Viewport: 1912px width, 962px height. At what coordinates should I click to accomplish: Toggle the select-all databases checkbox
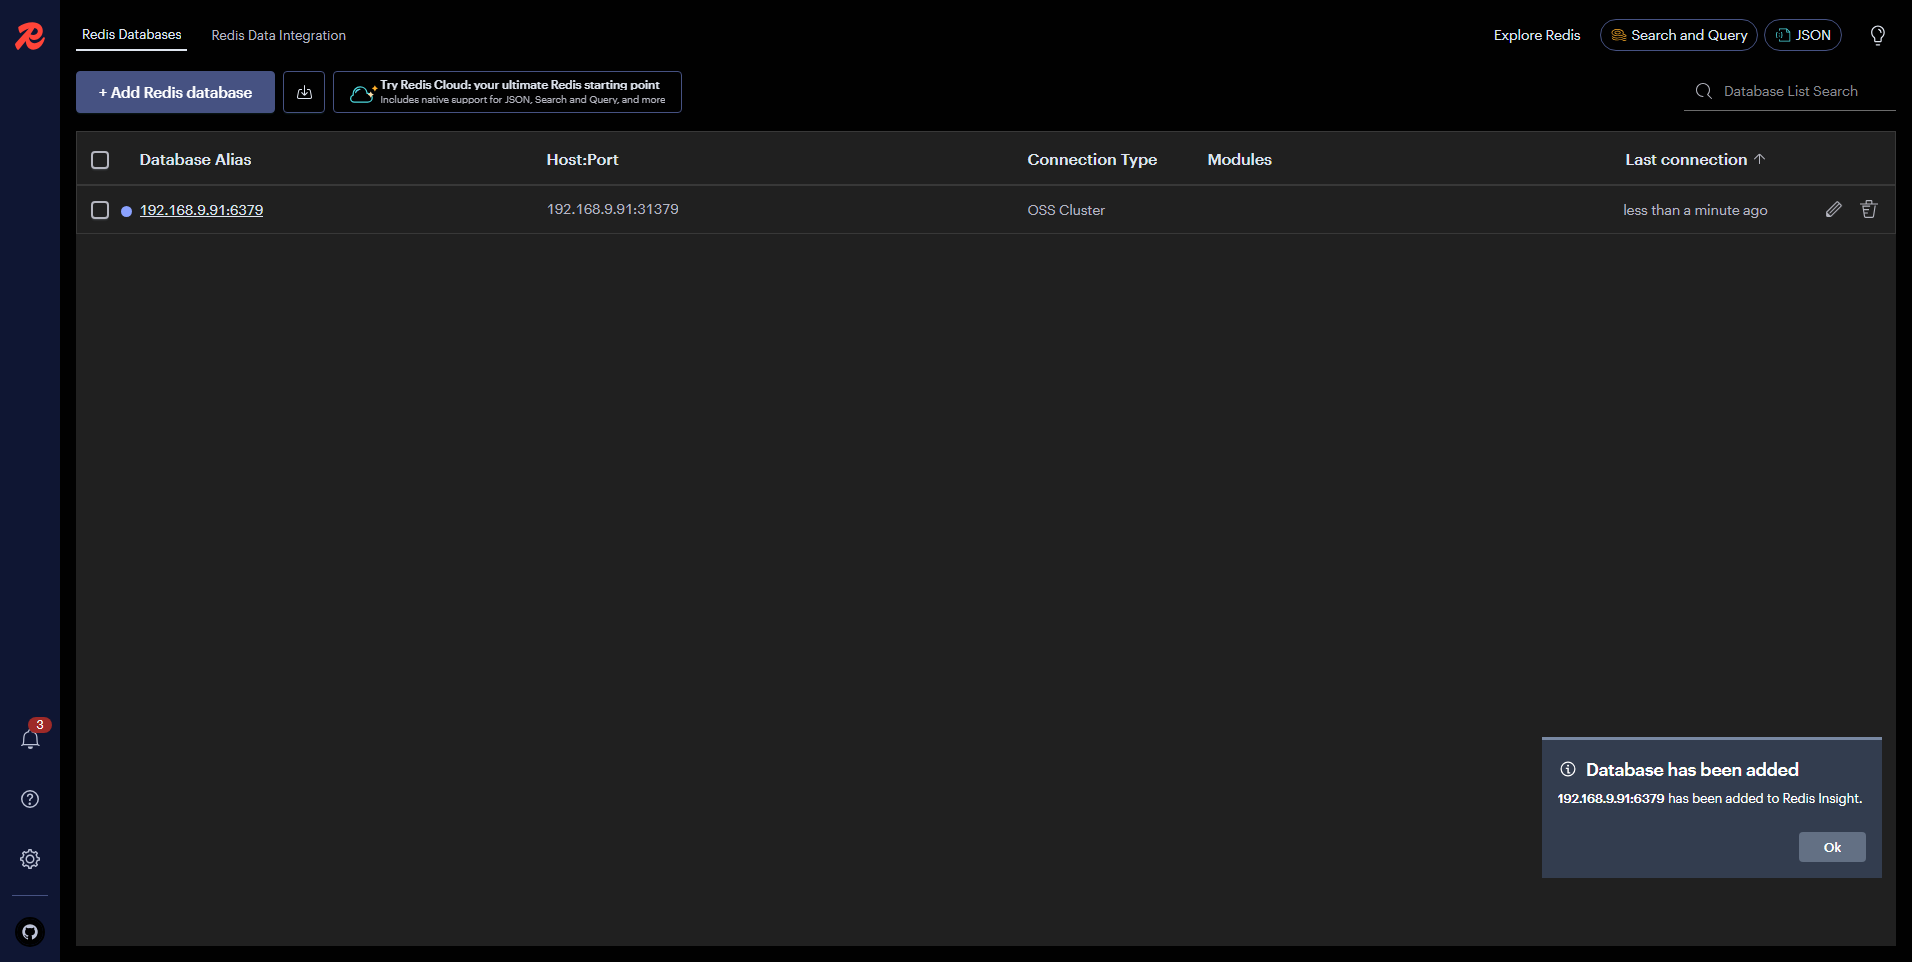[100, 160]
